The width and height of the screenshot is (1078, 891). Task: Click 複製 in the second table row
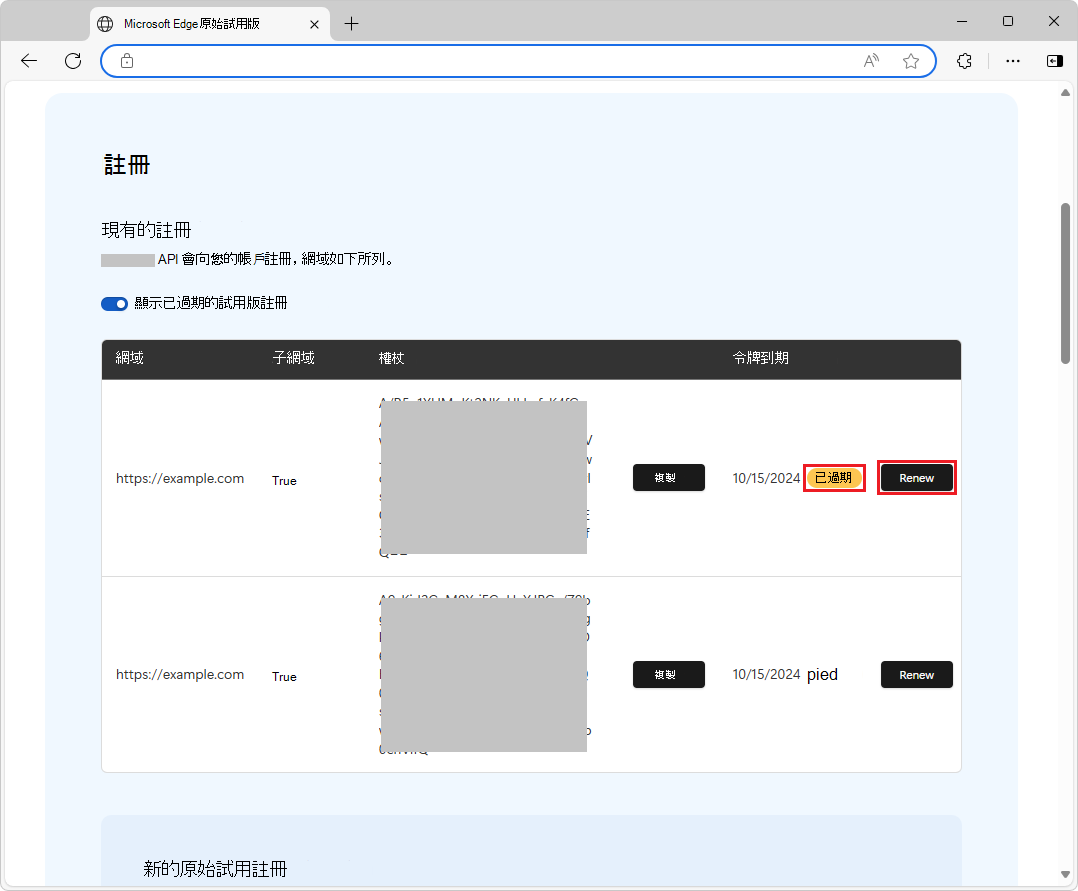(668, 674)
